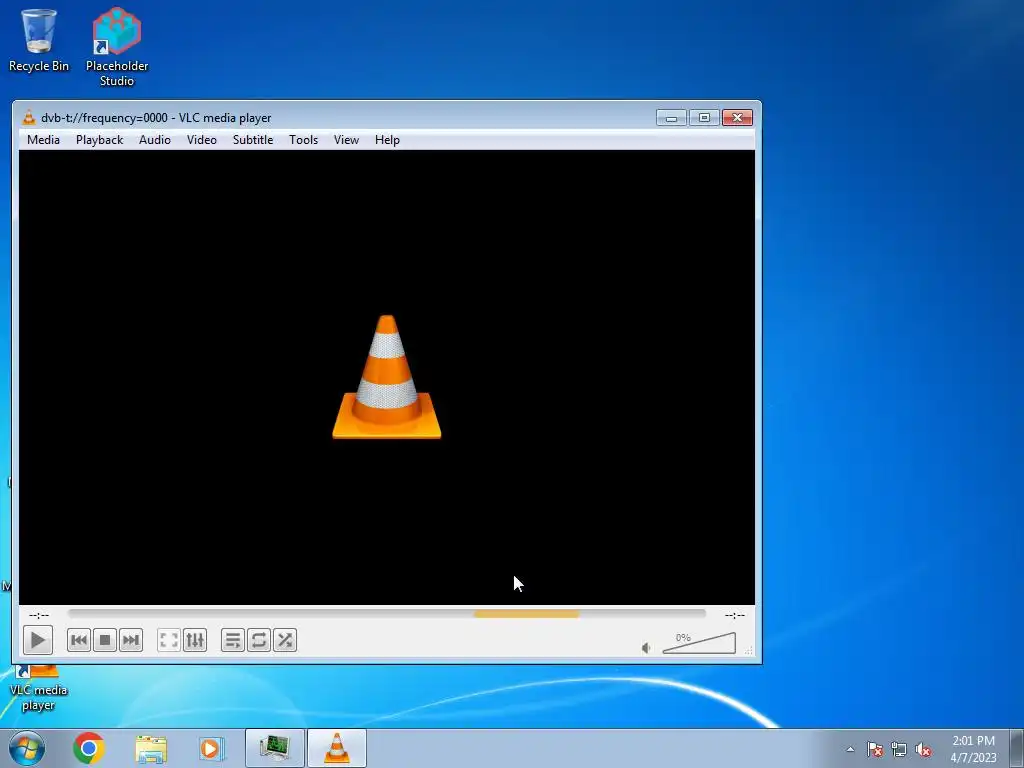Viewport: 1024px width, 768px height.
Task: Show the playlist panel
Action: coord(232,640)
